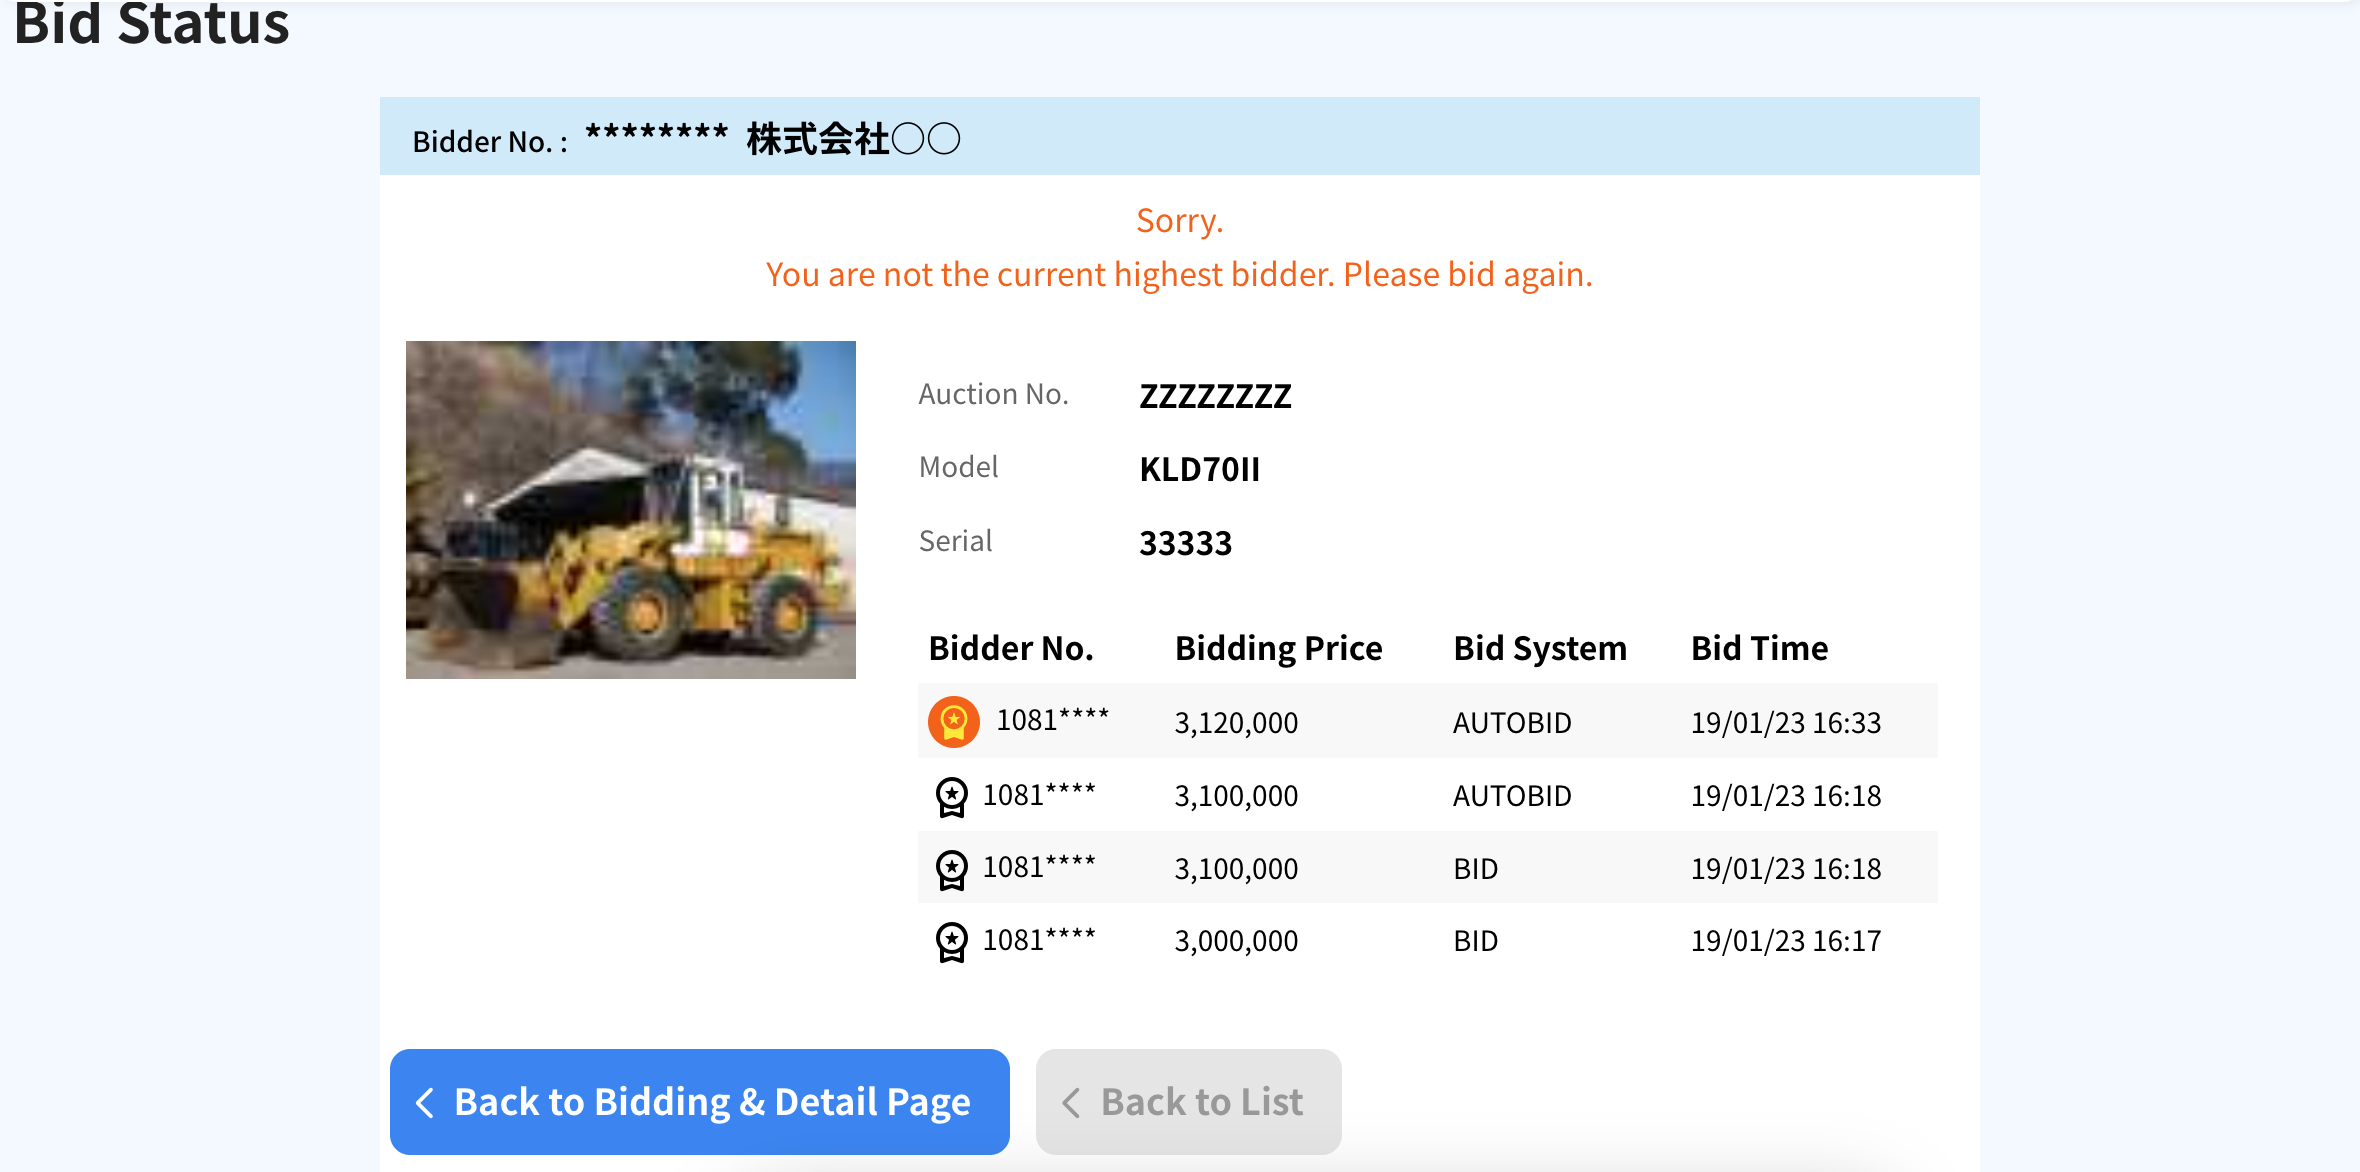Select the serial value 33333
2360x1172 pixels.
tap(1185, 543)
